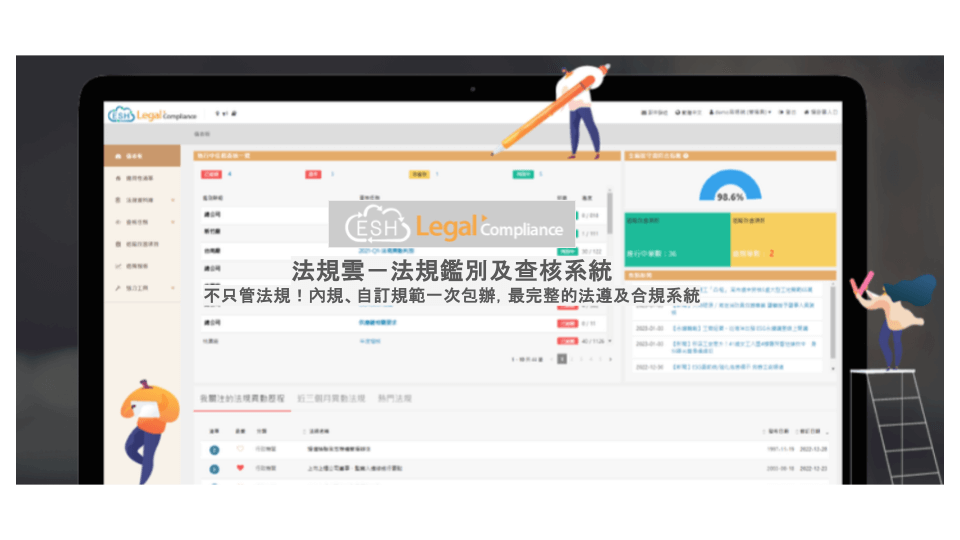This screenshot has height=540, width=960.
Task: Open the demo user account dropdown
Action: click(x=740, y=113)
